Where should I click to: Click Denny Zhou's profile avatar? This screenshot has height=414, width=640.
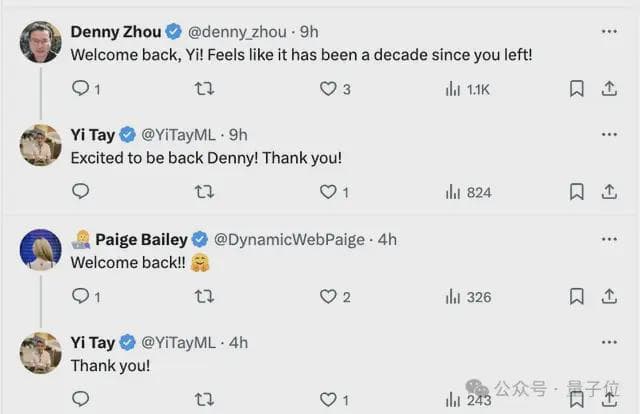(x=41, y=41)
